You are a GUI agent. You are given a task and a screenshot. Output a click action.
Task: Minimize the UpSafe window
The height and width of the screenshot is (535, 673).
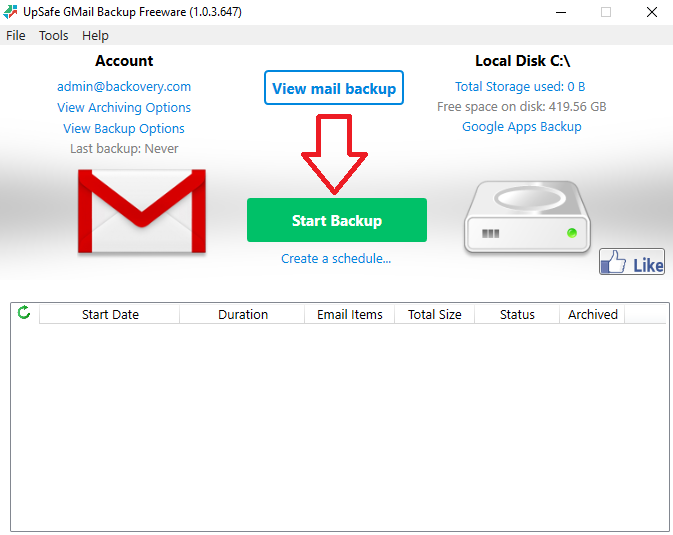[x=561, y=12]
